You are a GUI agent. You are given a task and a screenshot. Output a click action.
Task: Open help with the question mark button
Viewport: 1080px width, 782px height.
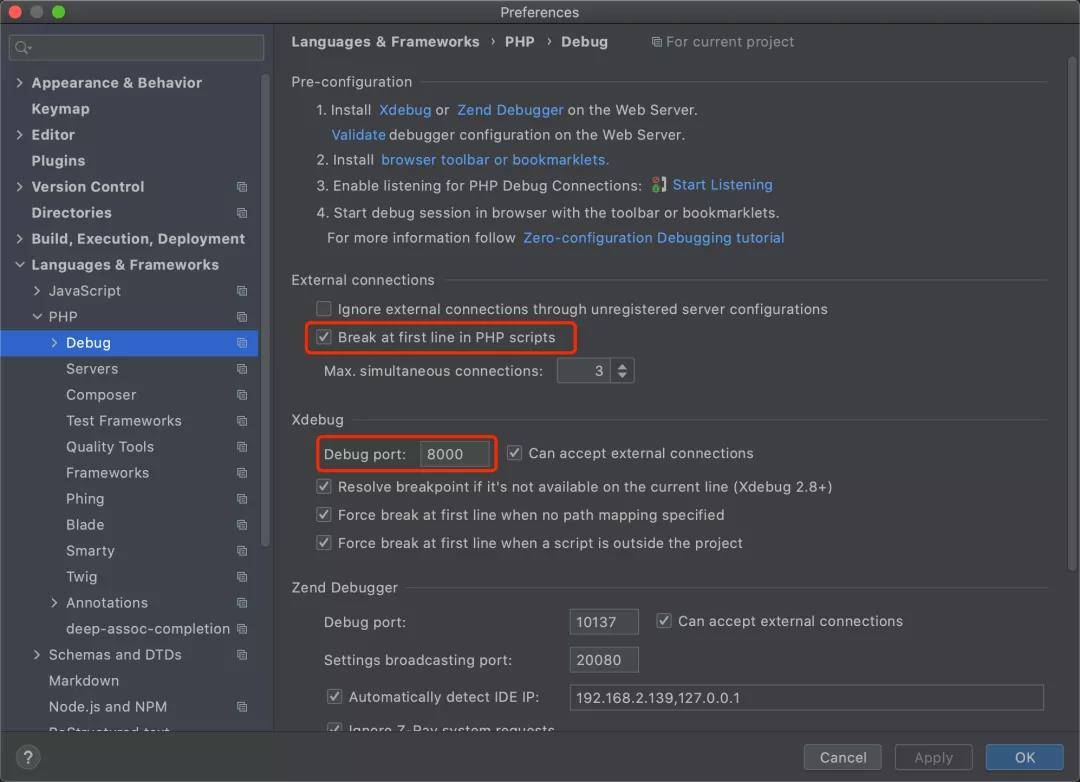point(28,758)
